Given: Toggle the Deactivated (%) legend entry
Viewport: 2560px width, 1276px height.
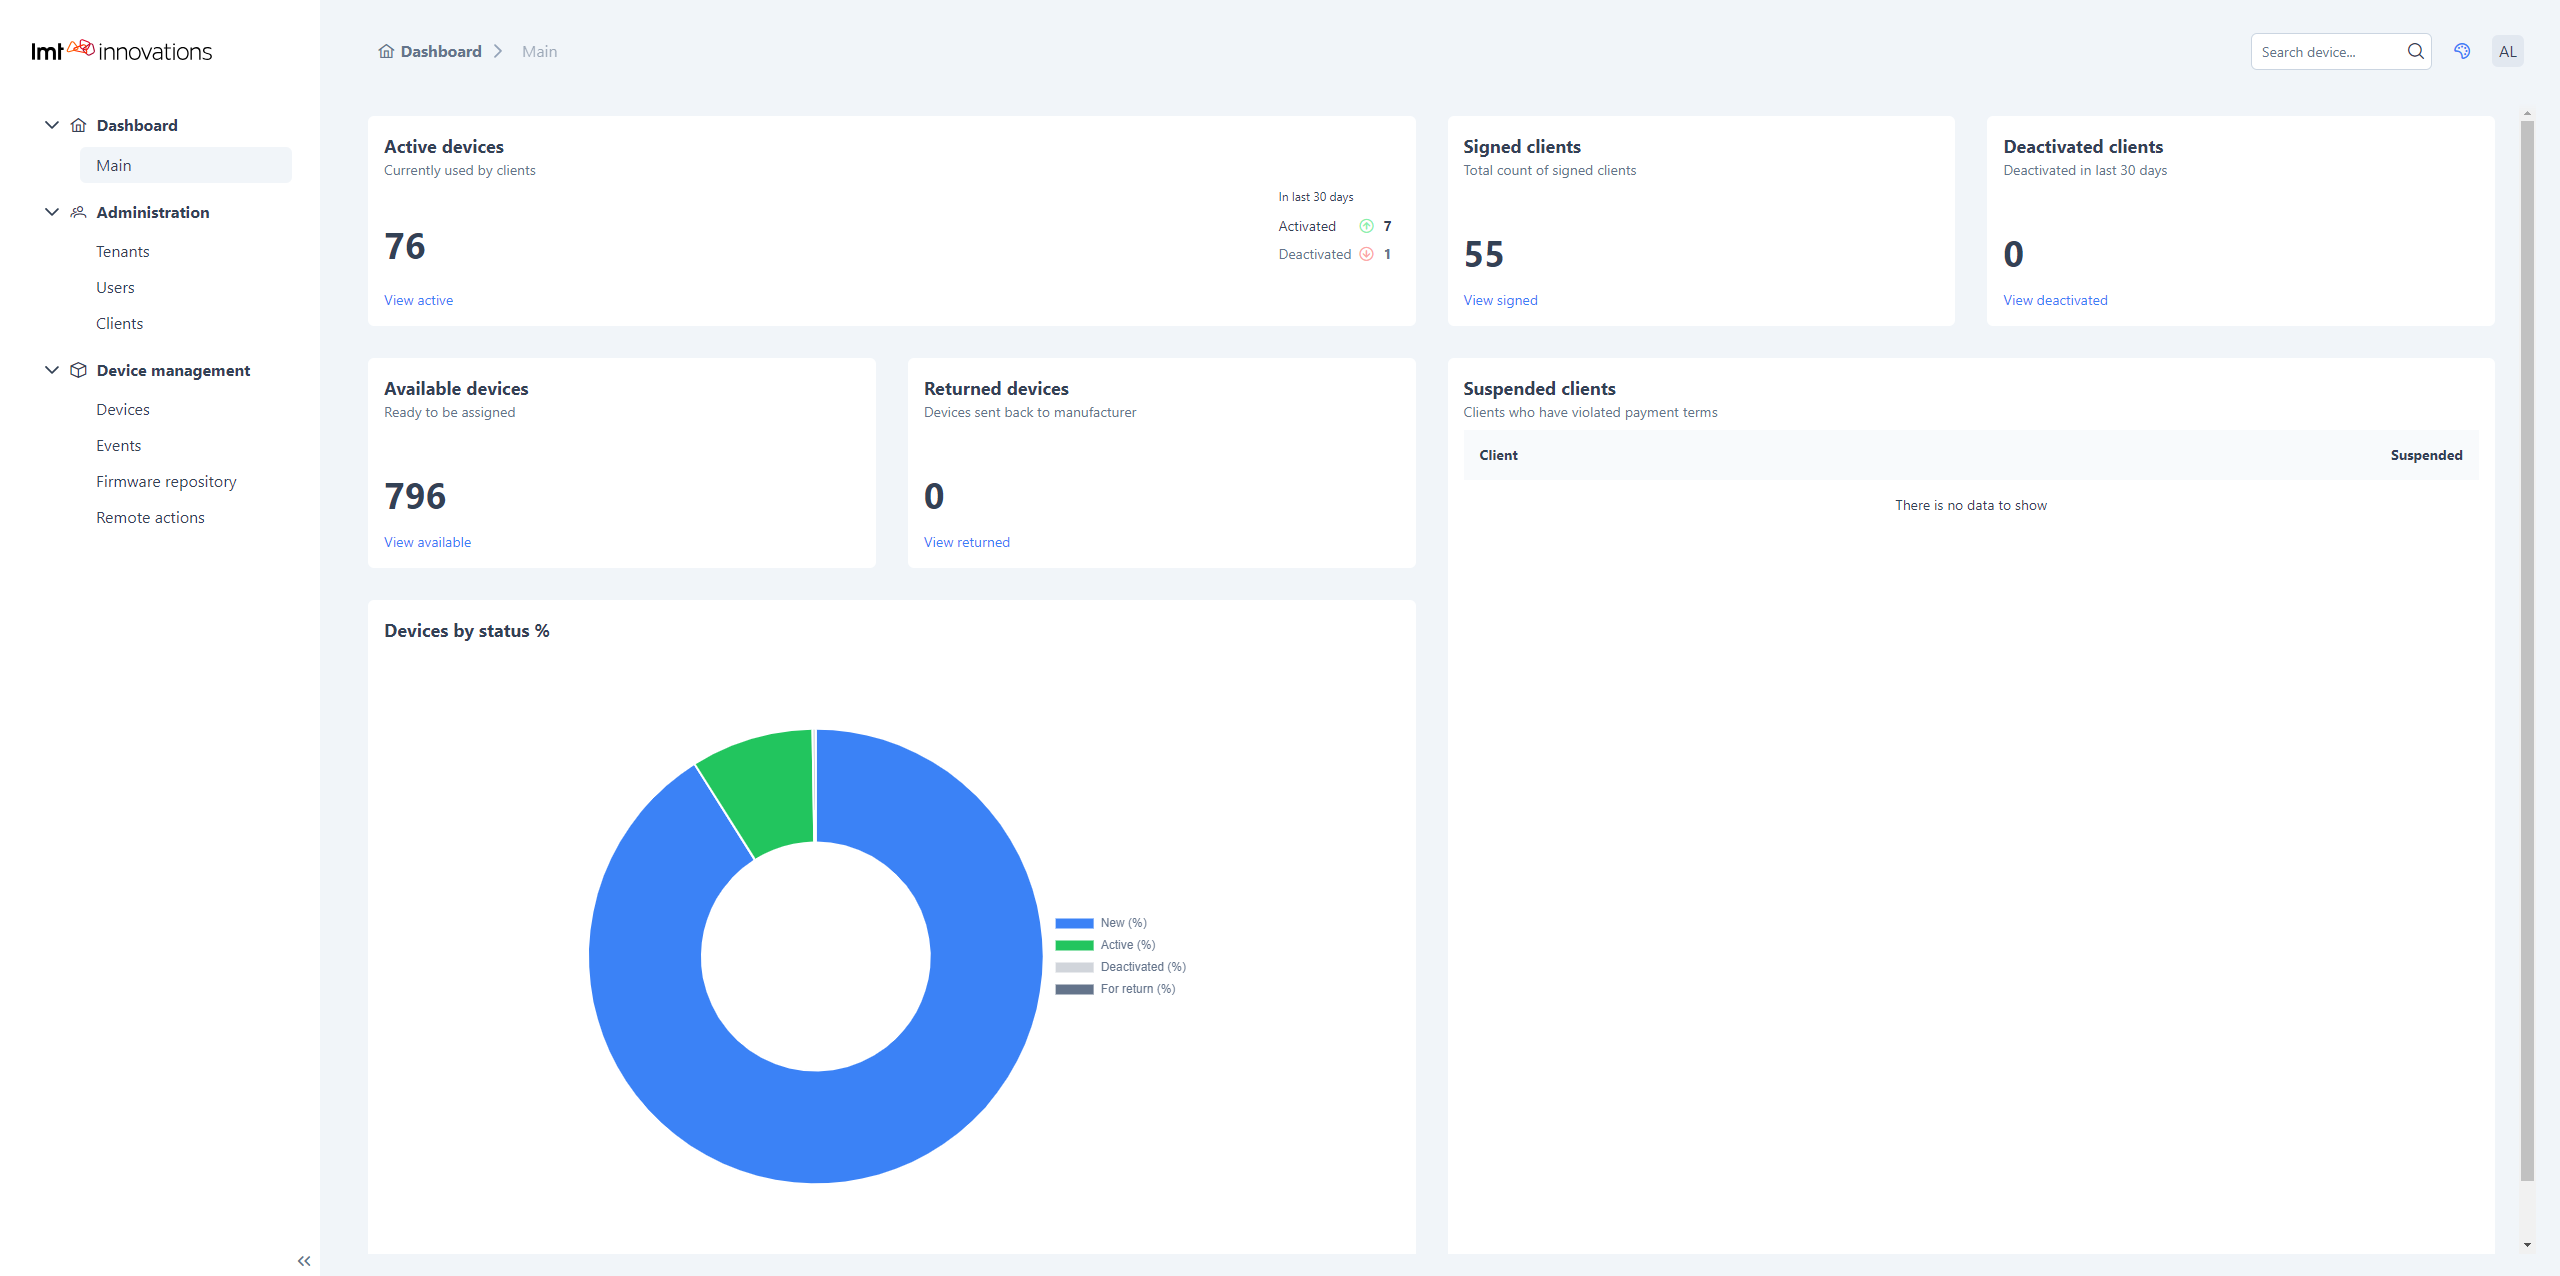Looking at the screenshot, I should tap(1143, 966).
